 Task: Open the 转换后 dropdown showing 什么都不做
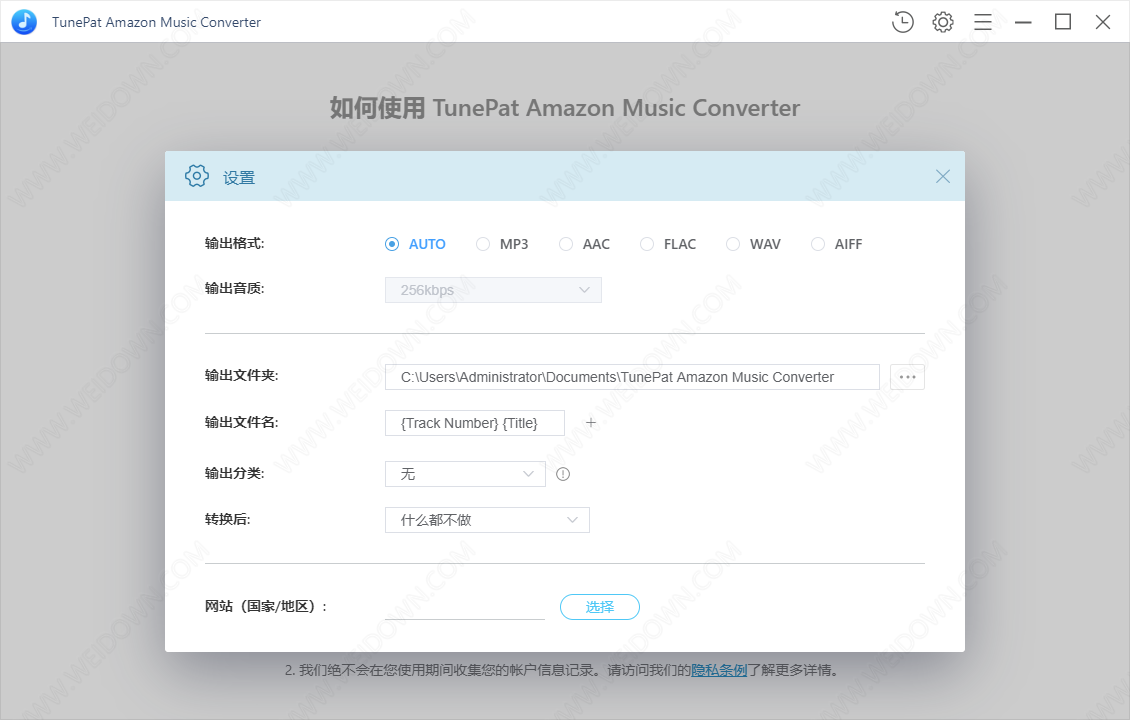[x=487, y=520]
